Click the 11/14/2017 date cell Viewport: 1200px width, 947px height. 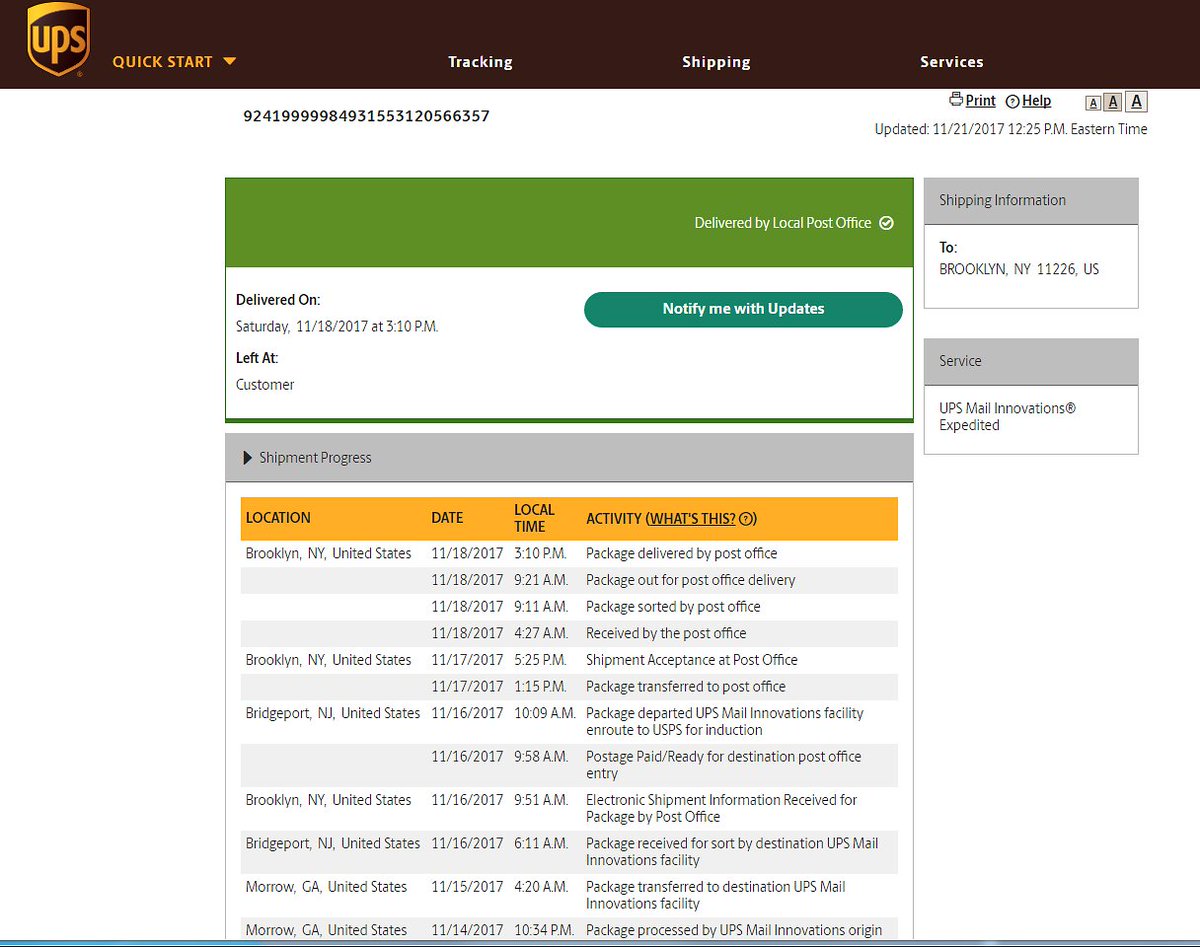467,931
